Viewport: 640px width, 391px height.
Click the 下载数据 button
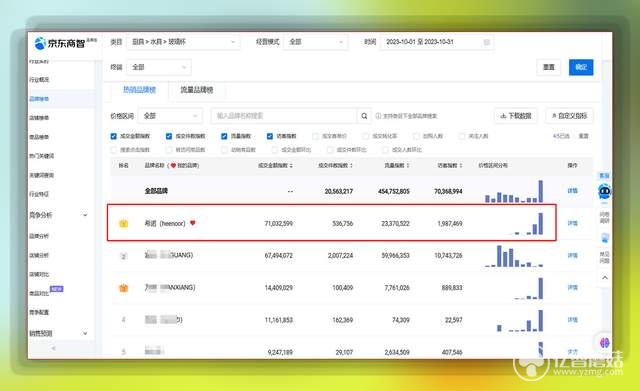516,116
